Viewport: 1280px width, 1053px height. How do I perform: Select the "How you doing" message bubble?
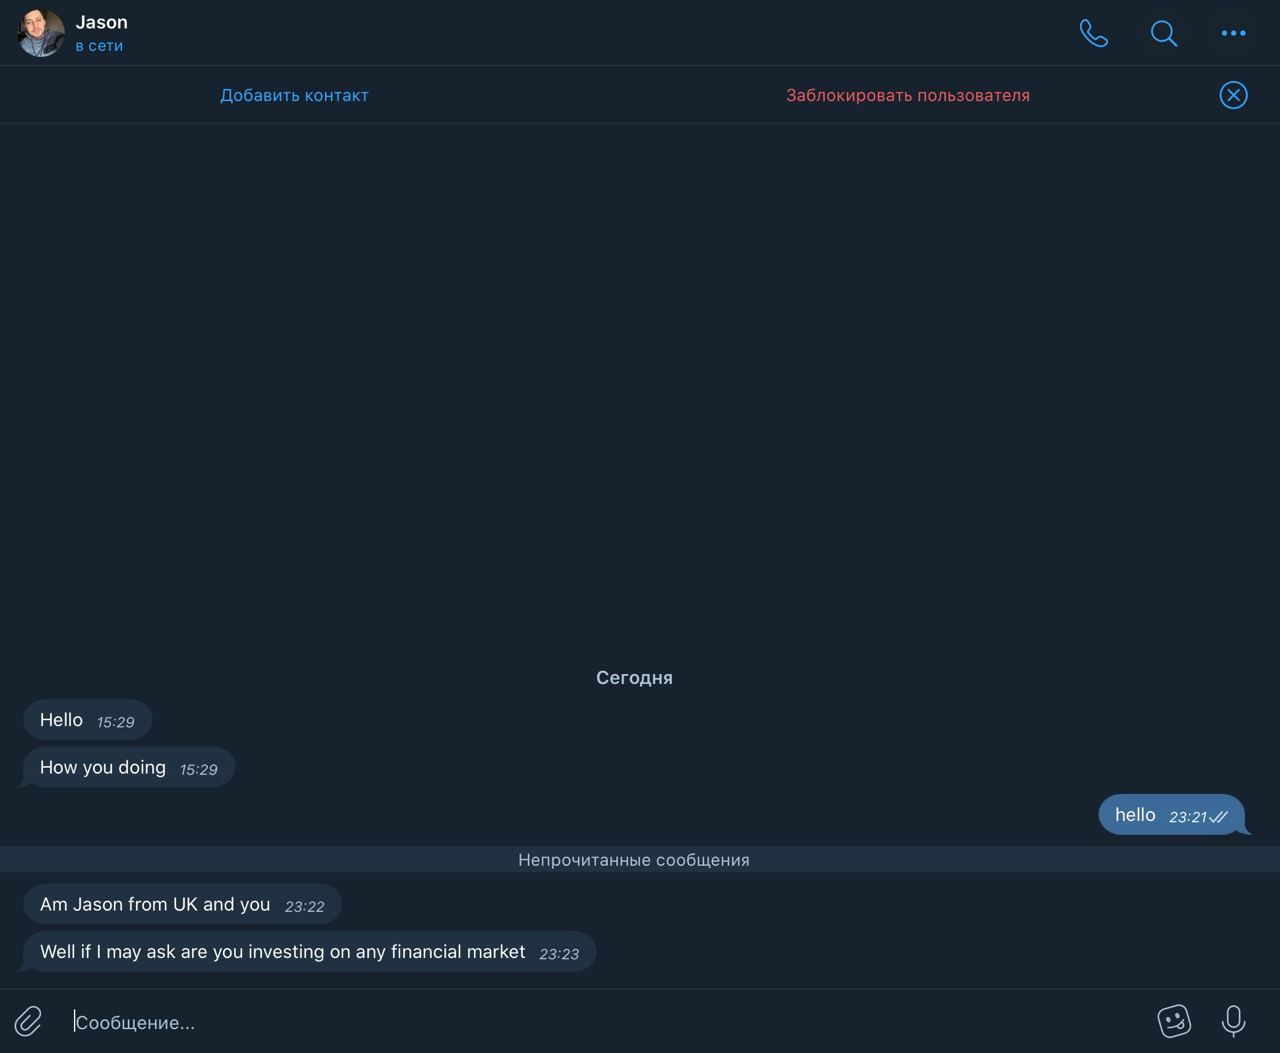coord(128,768)
